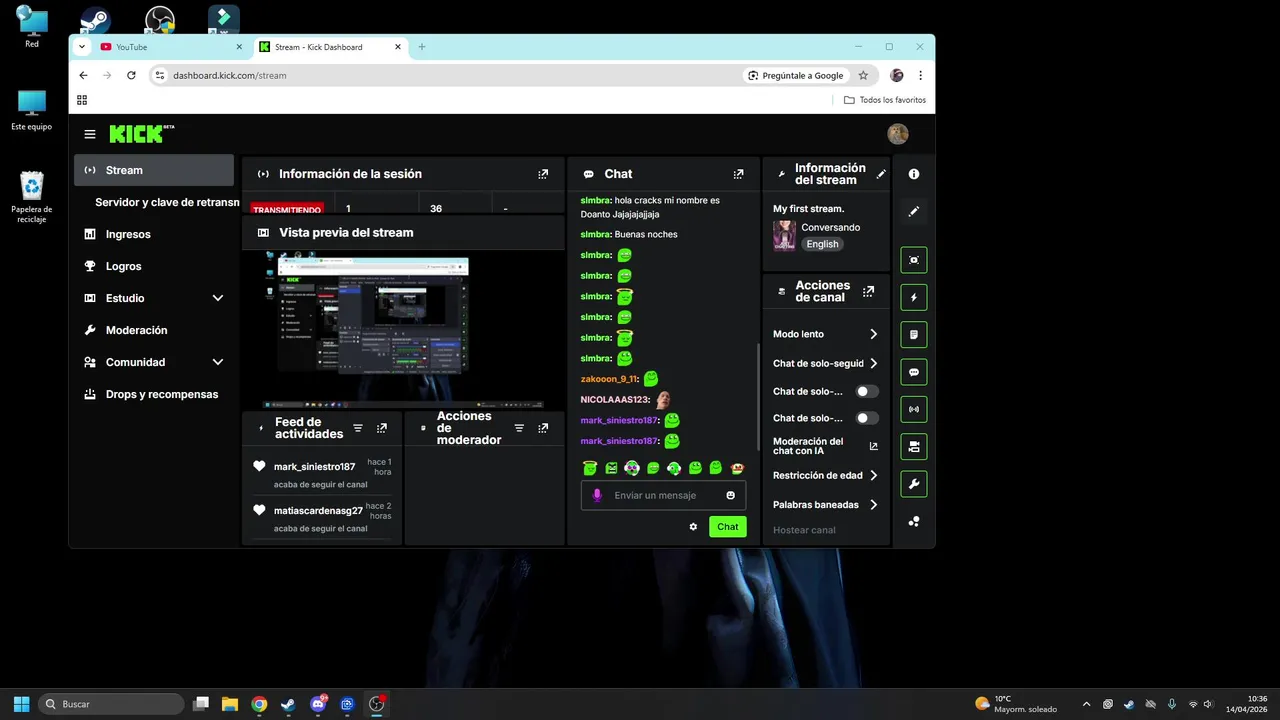Insert the first emote in the quick row
1280x720 pixels.
pos(590,467)
